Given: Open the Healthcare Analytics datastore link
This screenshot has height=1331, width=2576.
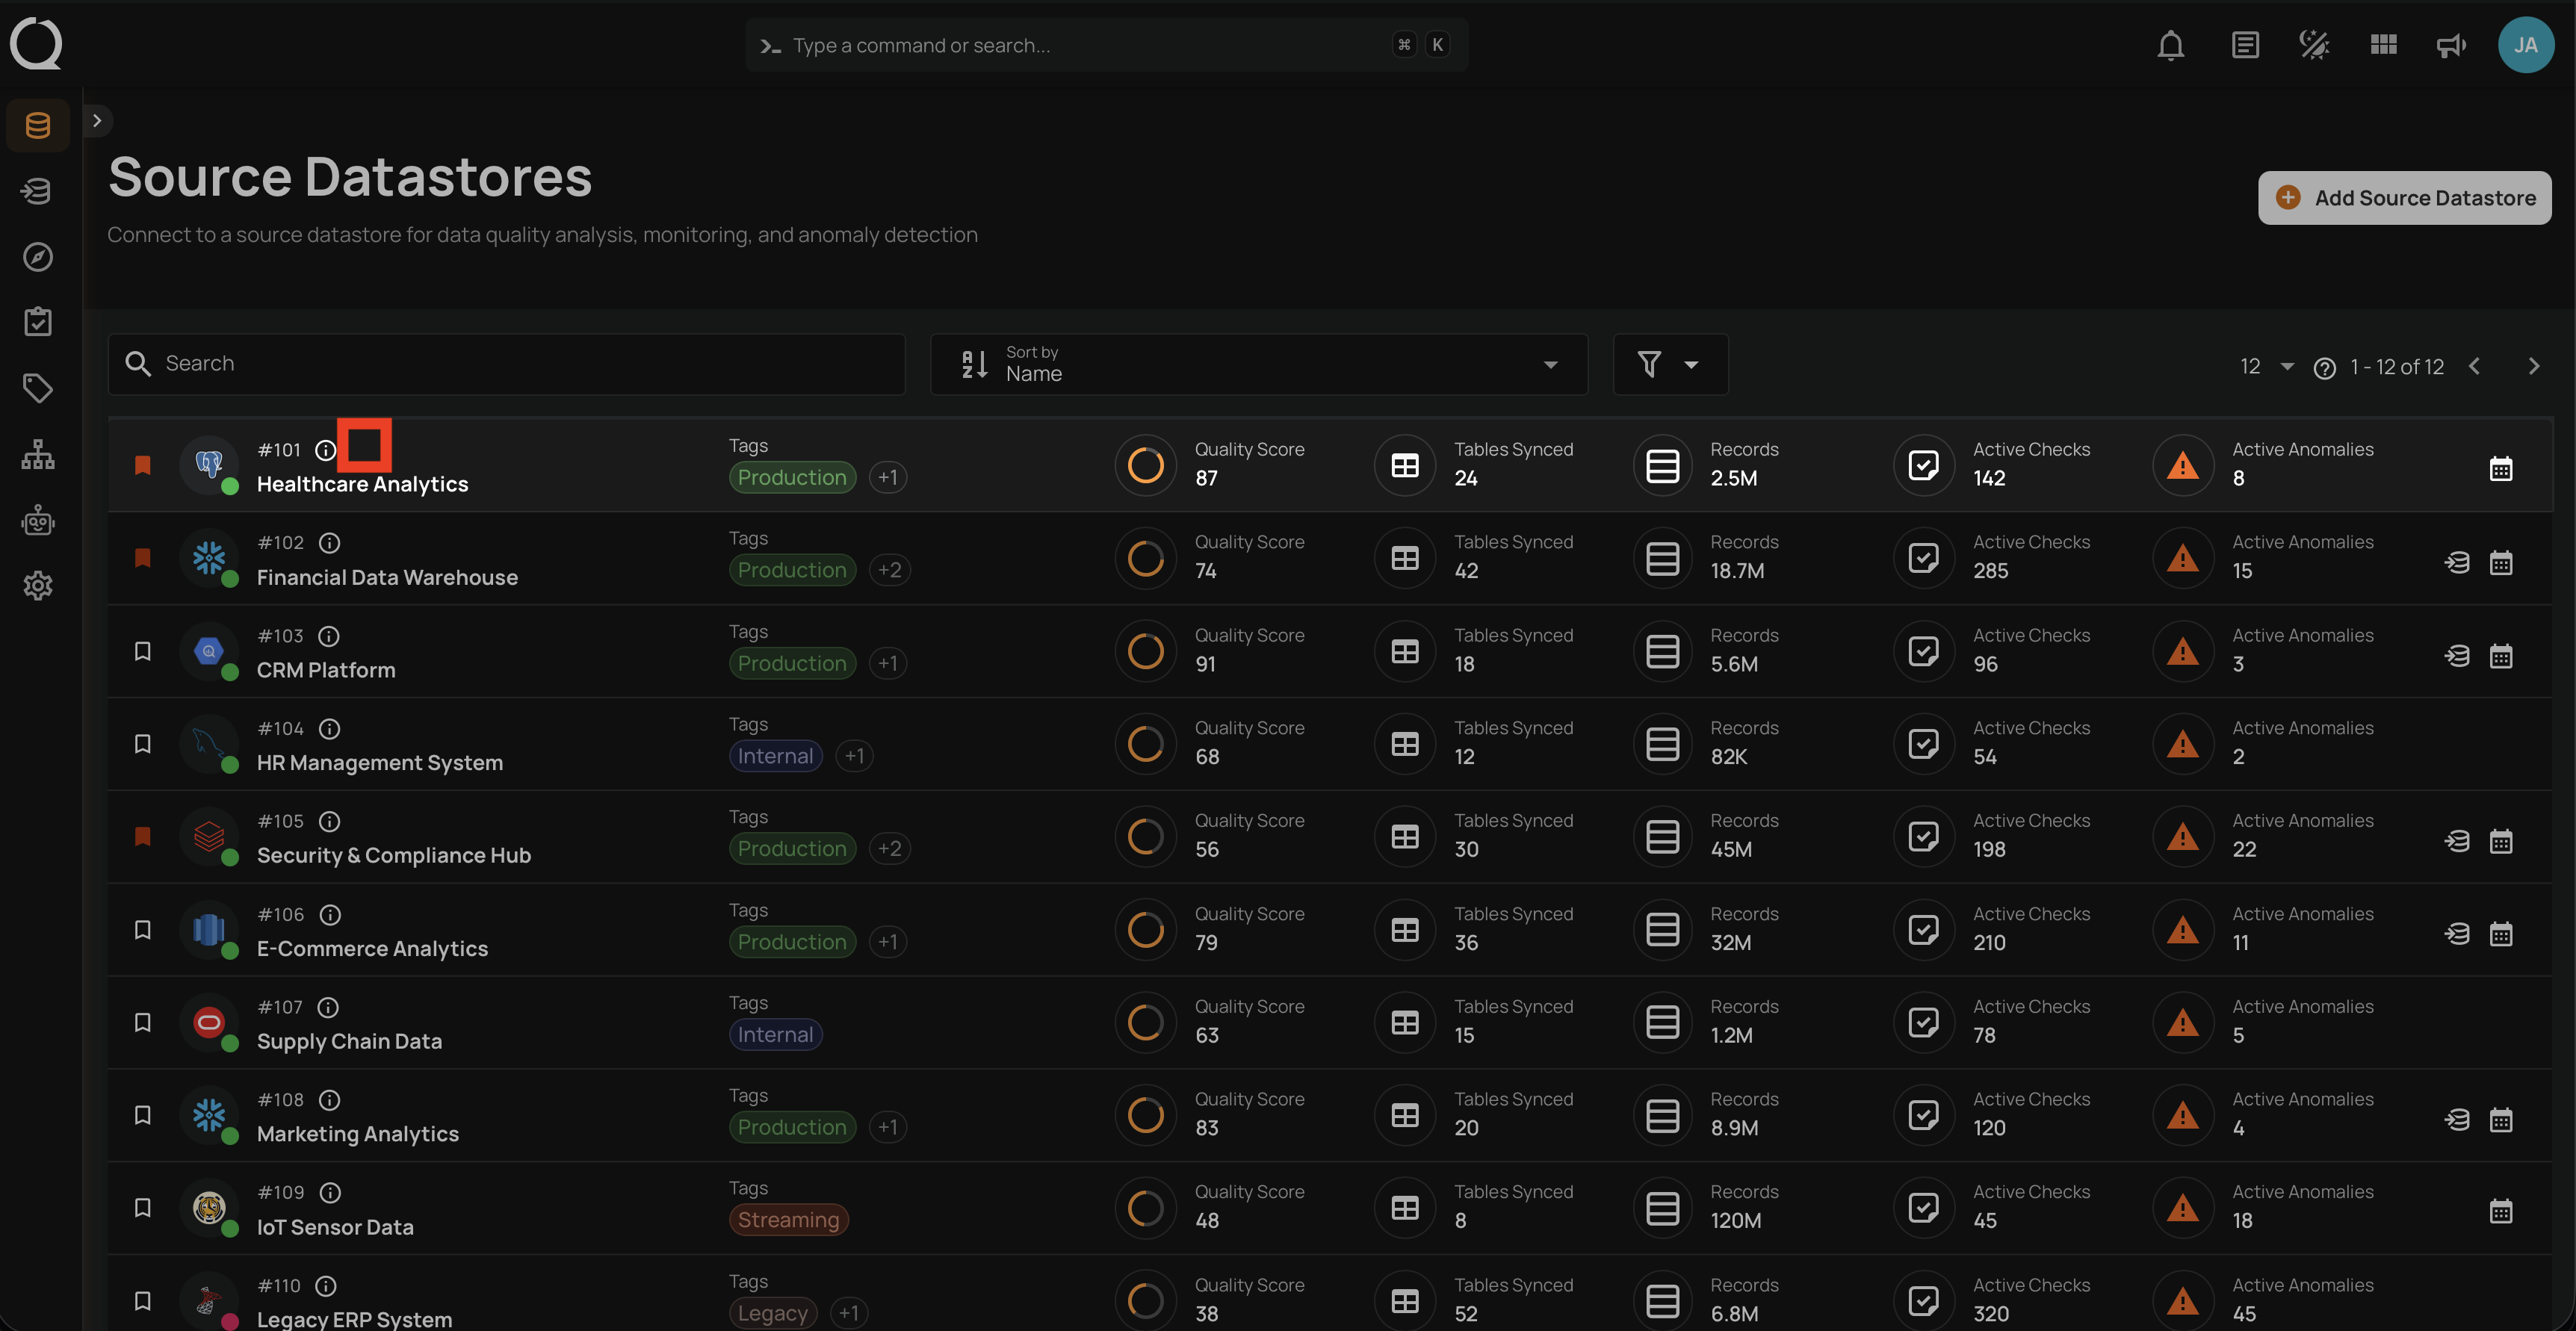Looking at the screenshot, I should (362, 483).
